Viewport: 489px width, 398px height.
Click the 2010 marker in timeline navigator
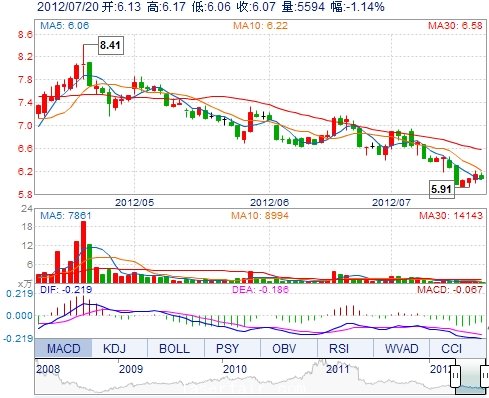pyautogui.click(x=235, y=369)
